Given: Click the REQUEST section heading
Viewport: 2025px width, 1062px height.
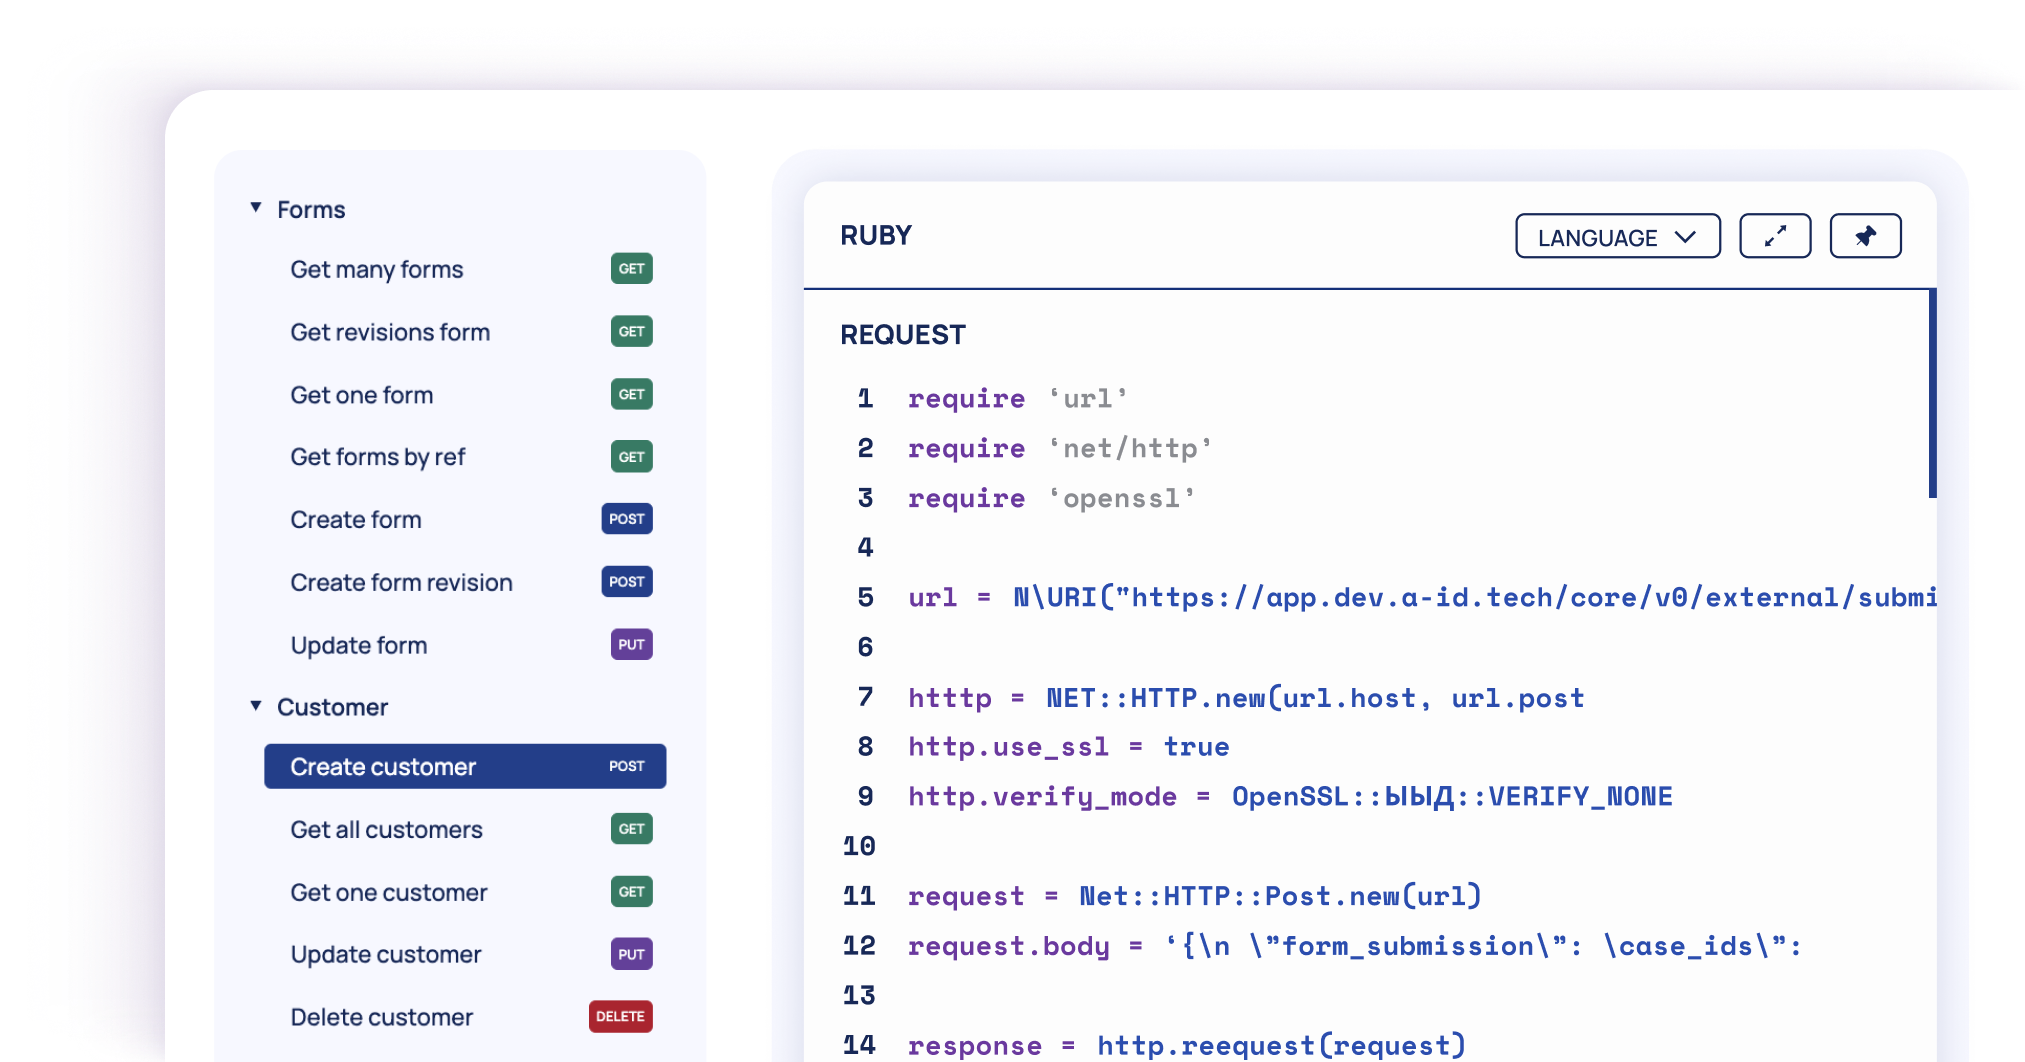Looking at the screenshot, I should point(903,335).
